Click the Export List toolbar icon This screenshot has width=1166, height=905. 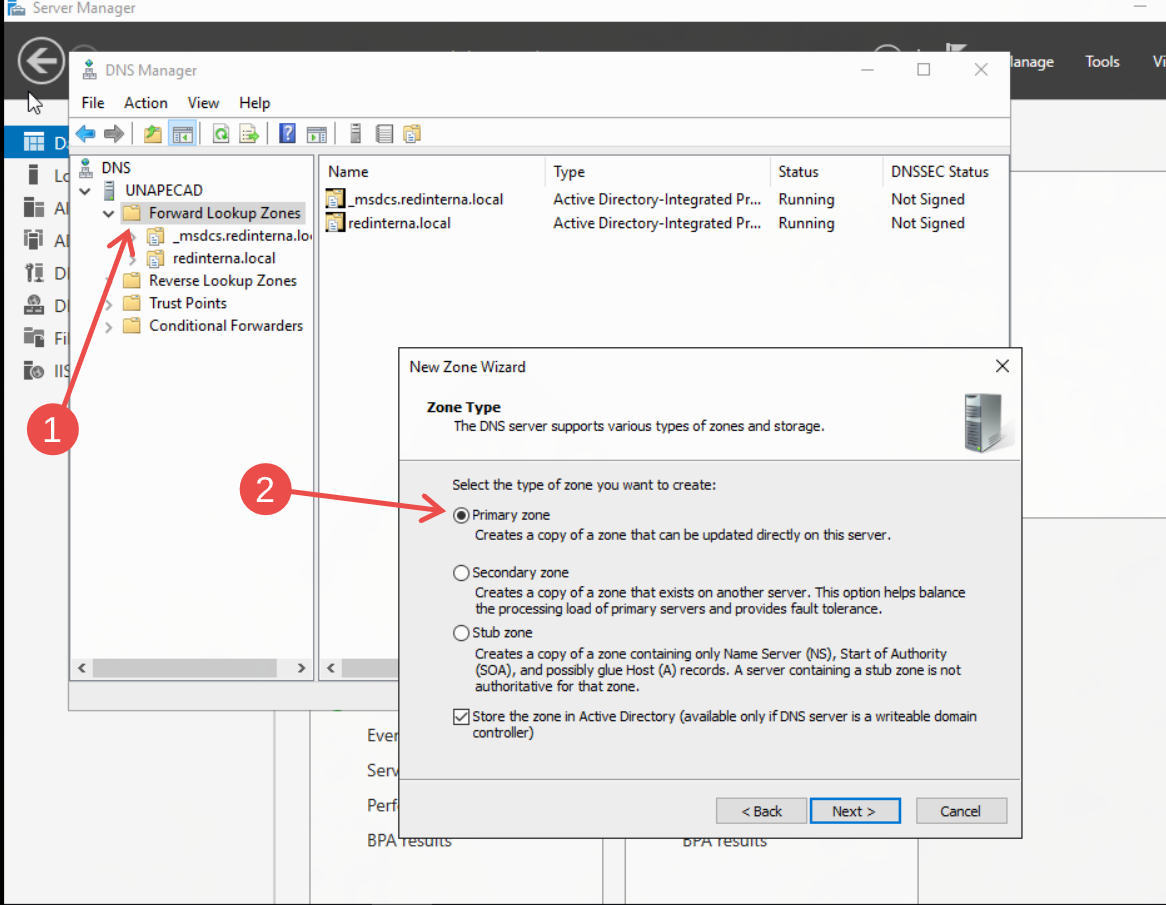pos(249,134)
